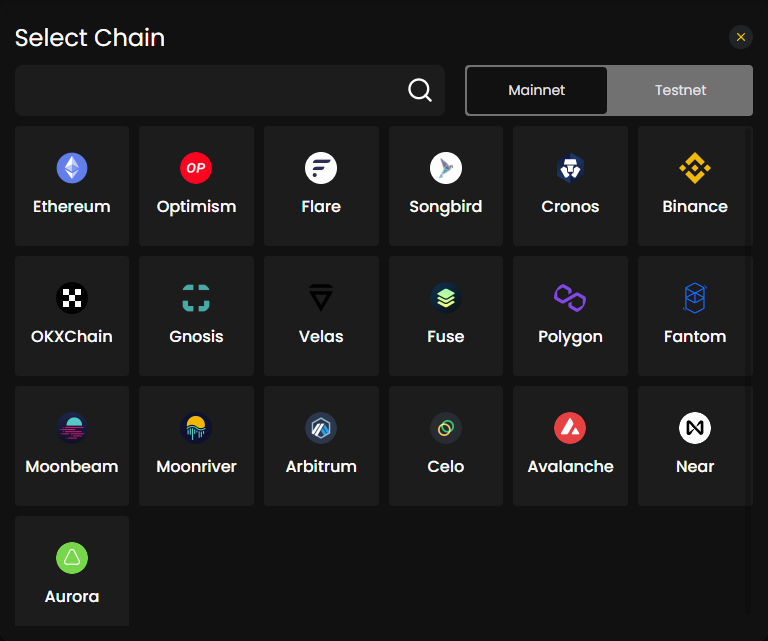This screenshot has width=768, height=641.
Task: Select the Binance chain icon
Action: coord(695,168)
